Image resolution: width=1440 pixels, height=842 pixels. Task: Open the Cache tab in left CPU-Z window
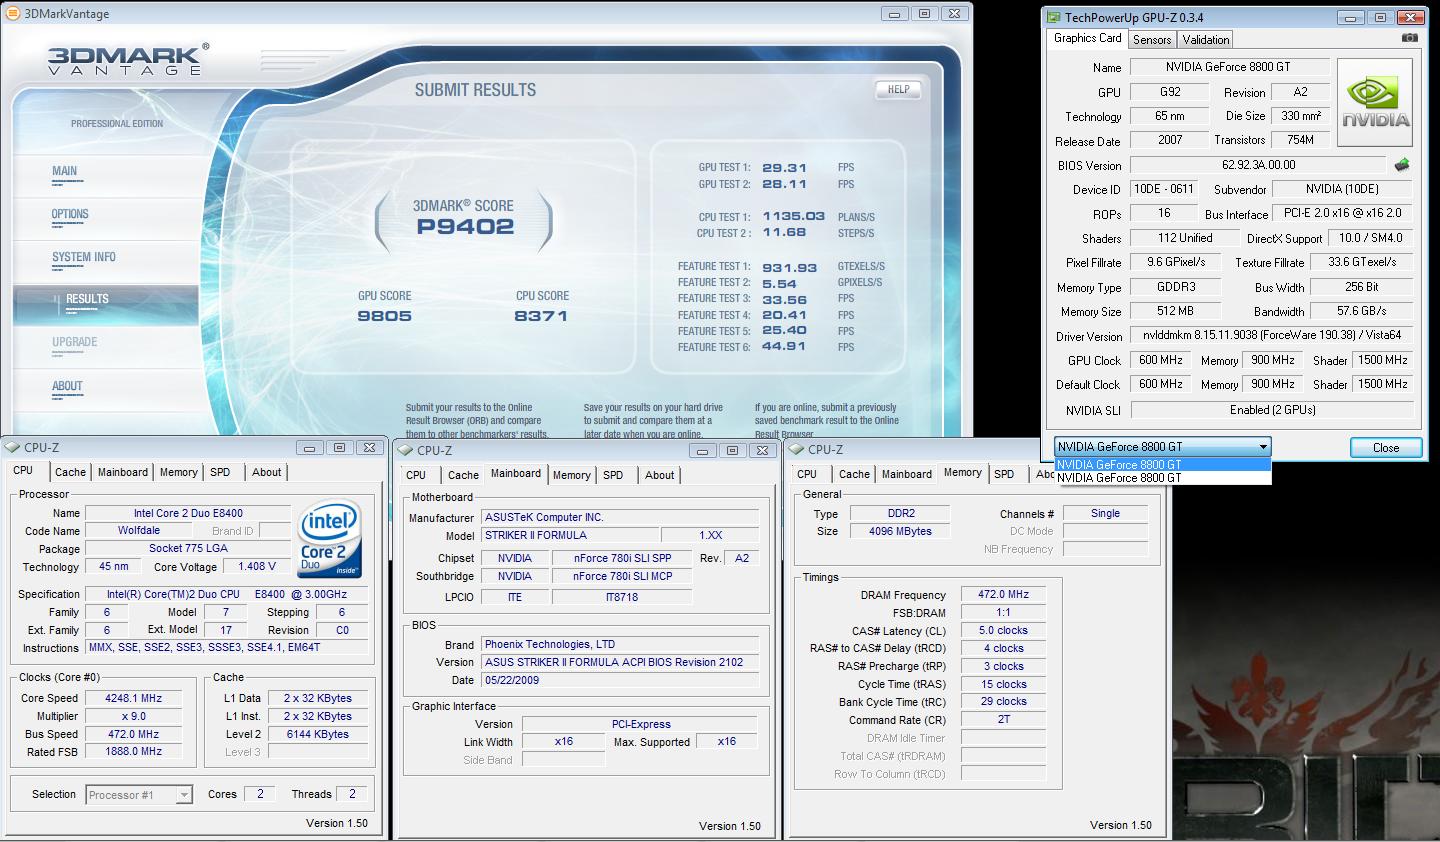pos(70,472)
